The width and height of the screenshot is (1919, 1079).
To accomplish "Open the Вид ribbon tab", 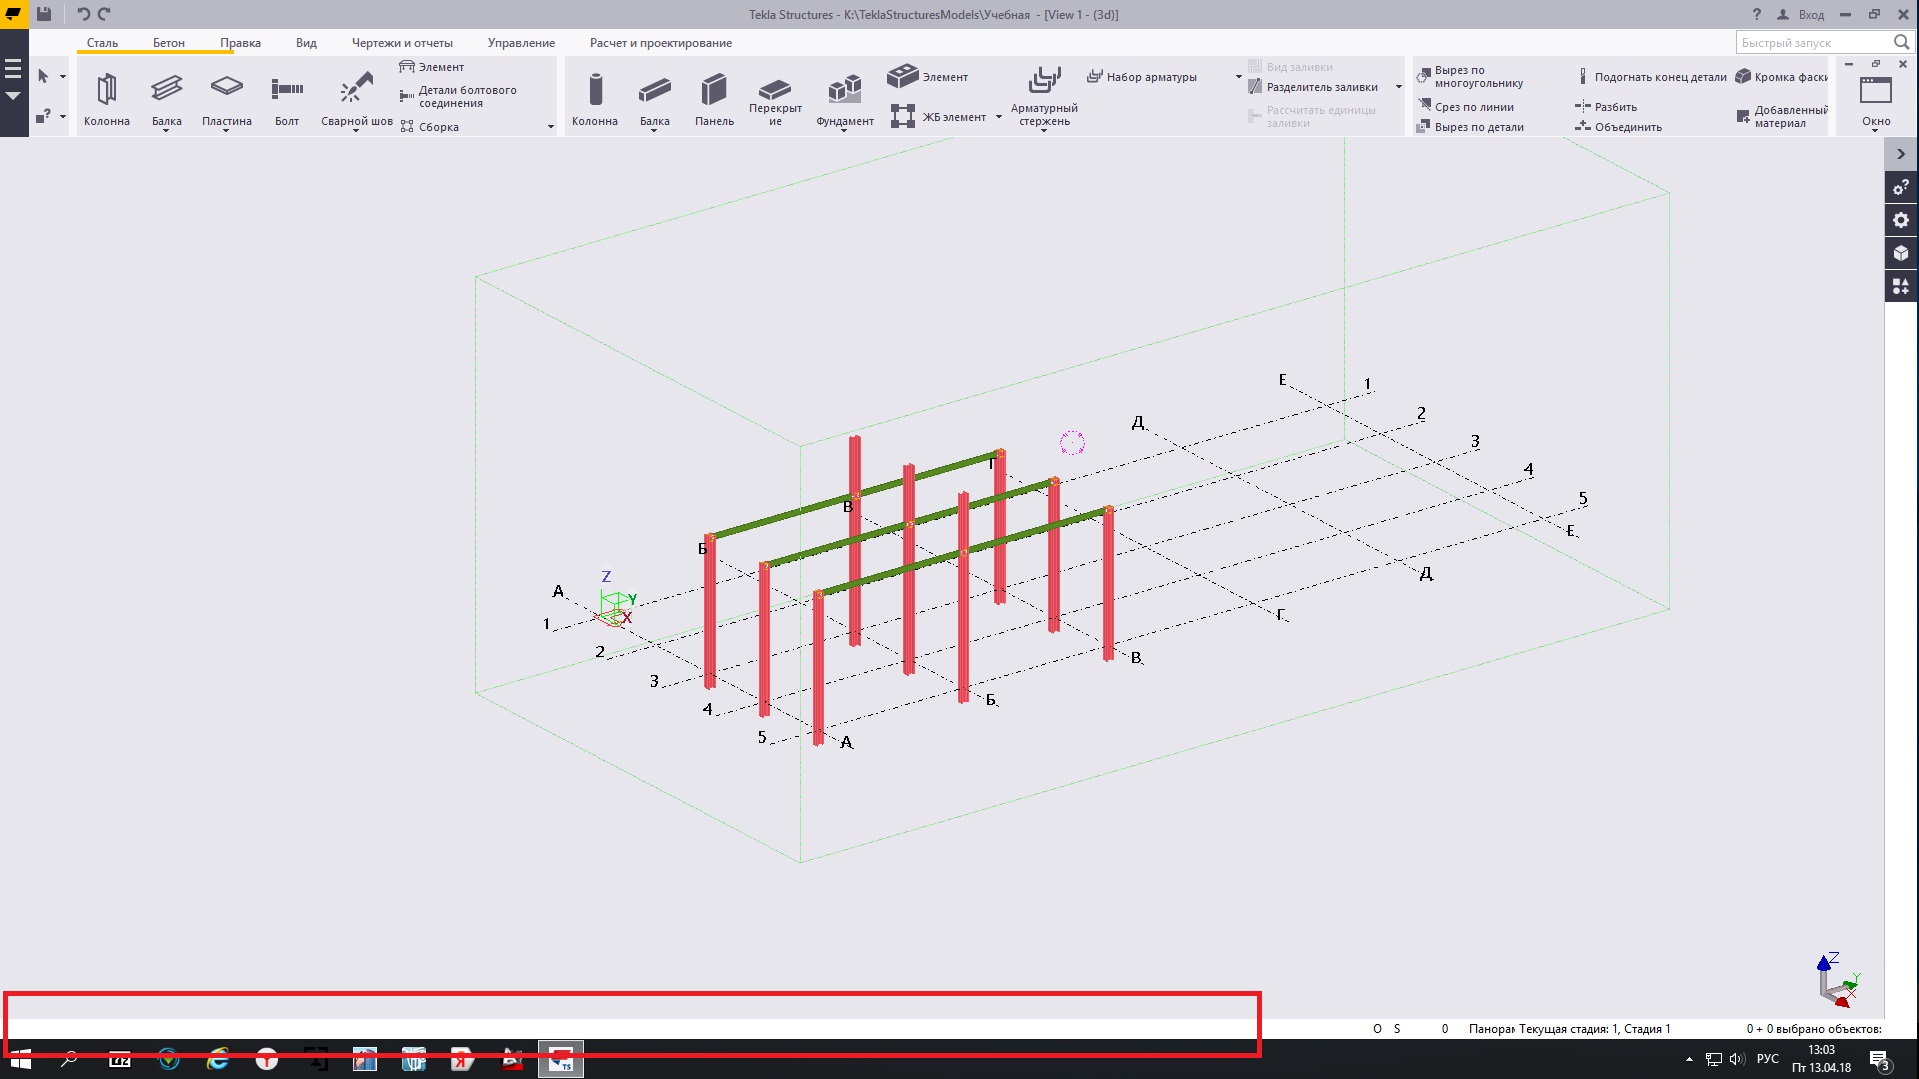I will [306, 43].
